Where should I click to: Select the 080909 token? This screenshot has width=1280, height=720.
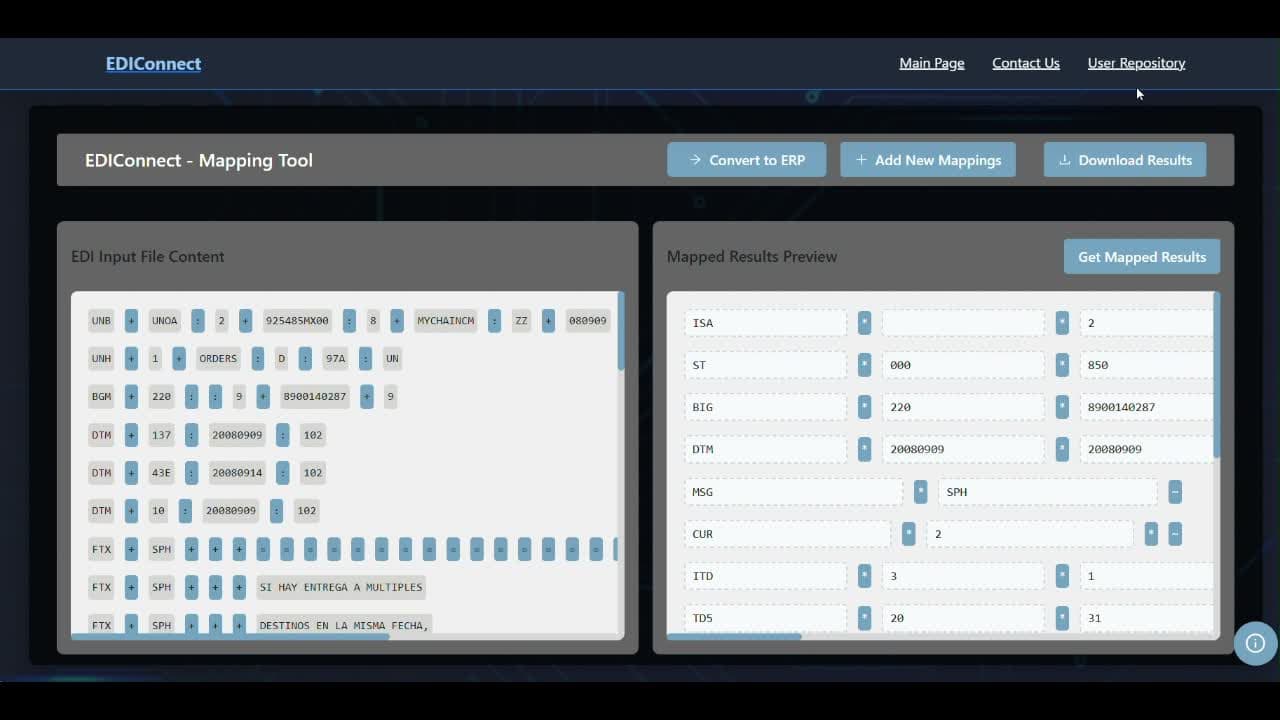[587, 321]
